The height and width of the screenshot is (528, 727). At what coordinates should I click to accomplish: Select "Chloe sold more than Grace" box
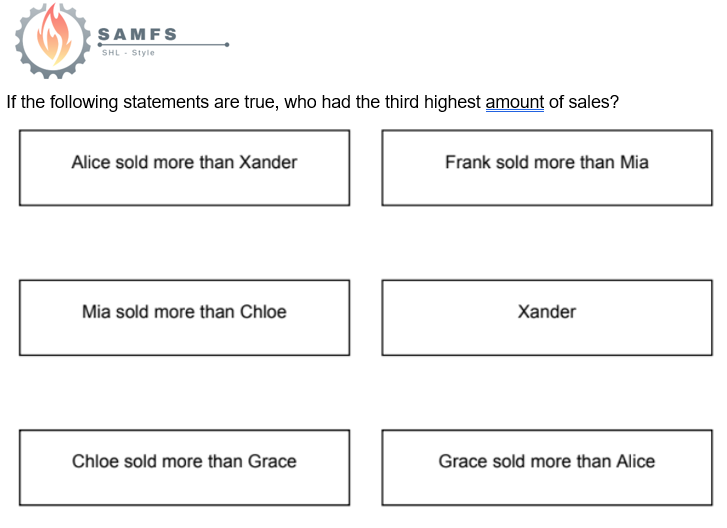pyautogui.click(x=184, y=467)
